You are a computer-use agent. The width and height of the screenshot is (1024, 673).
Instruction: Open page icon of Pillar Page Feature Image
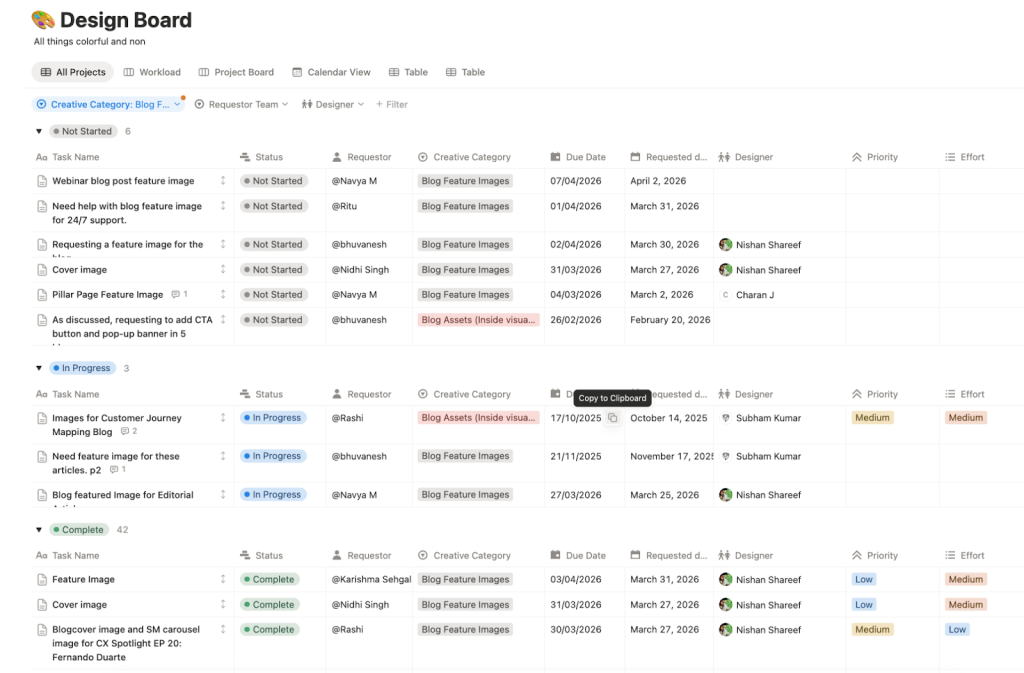coord(42,295)
